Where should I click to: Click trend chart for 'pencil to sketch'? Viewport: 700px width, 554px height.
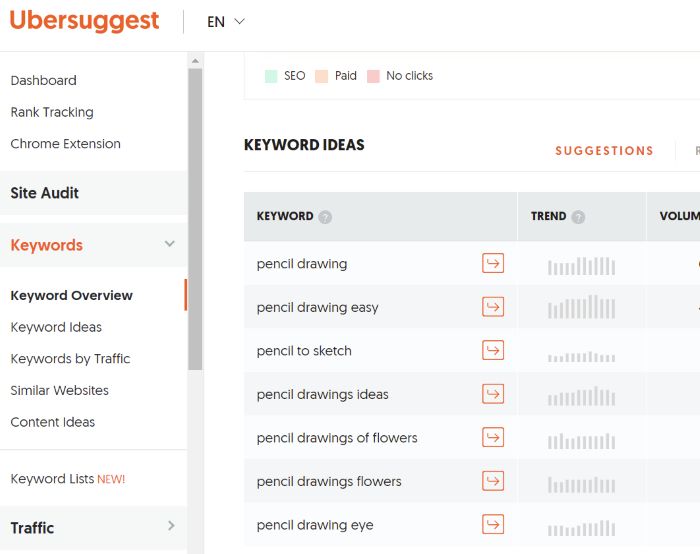pos(581,357)
